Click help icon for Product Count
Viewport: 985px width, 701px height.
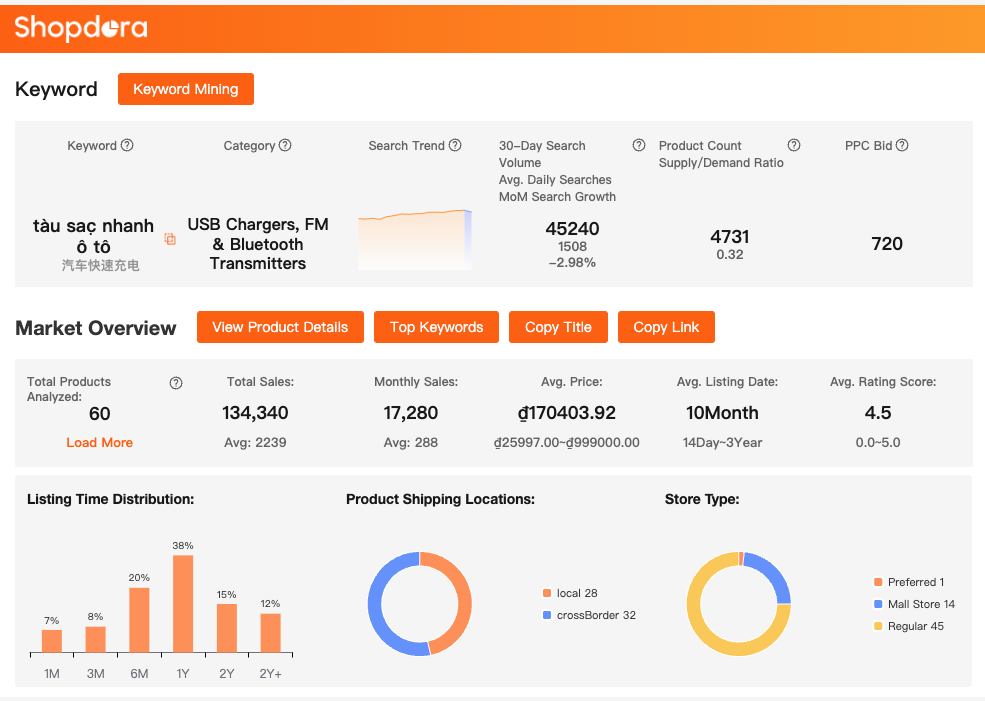click(794, 145)
